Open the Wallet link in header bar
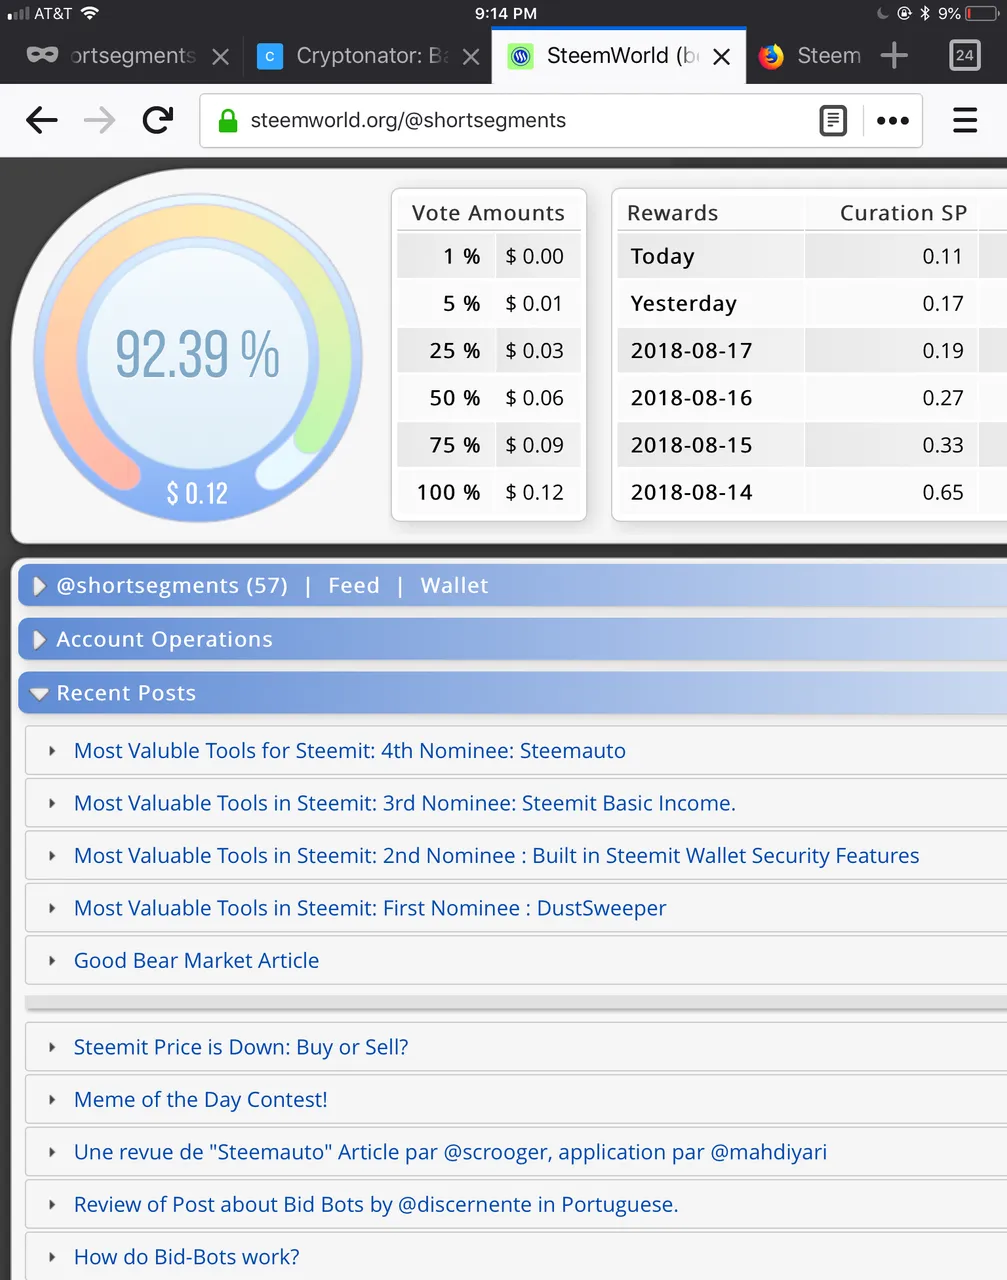 (x=454, y=586)
